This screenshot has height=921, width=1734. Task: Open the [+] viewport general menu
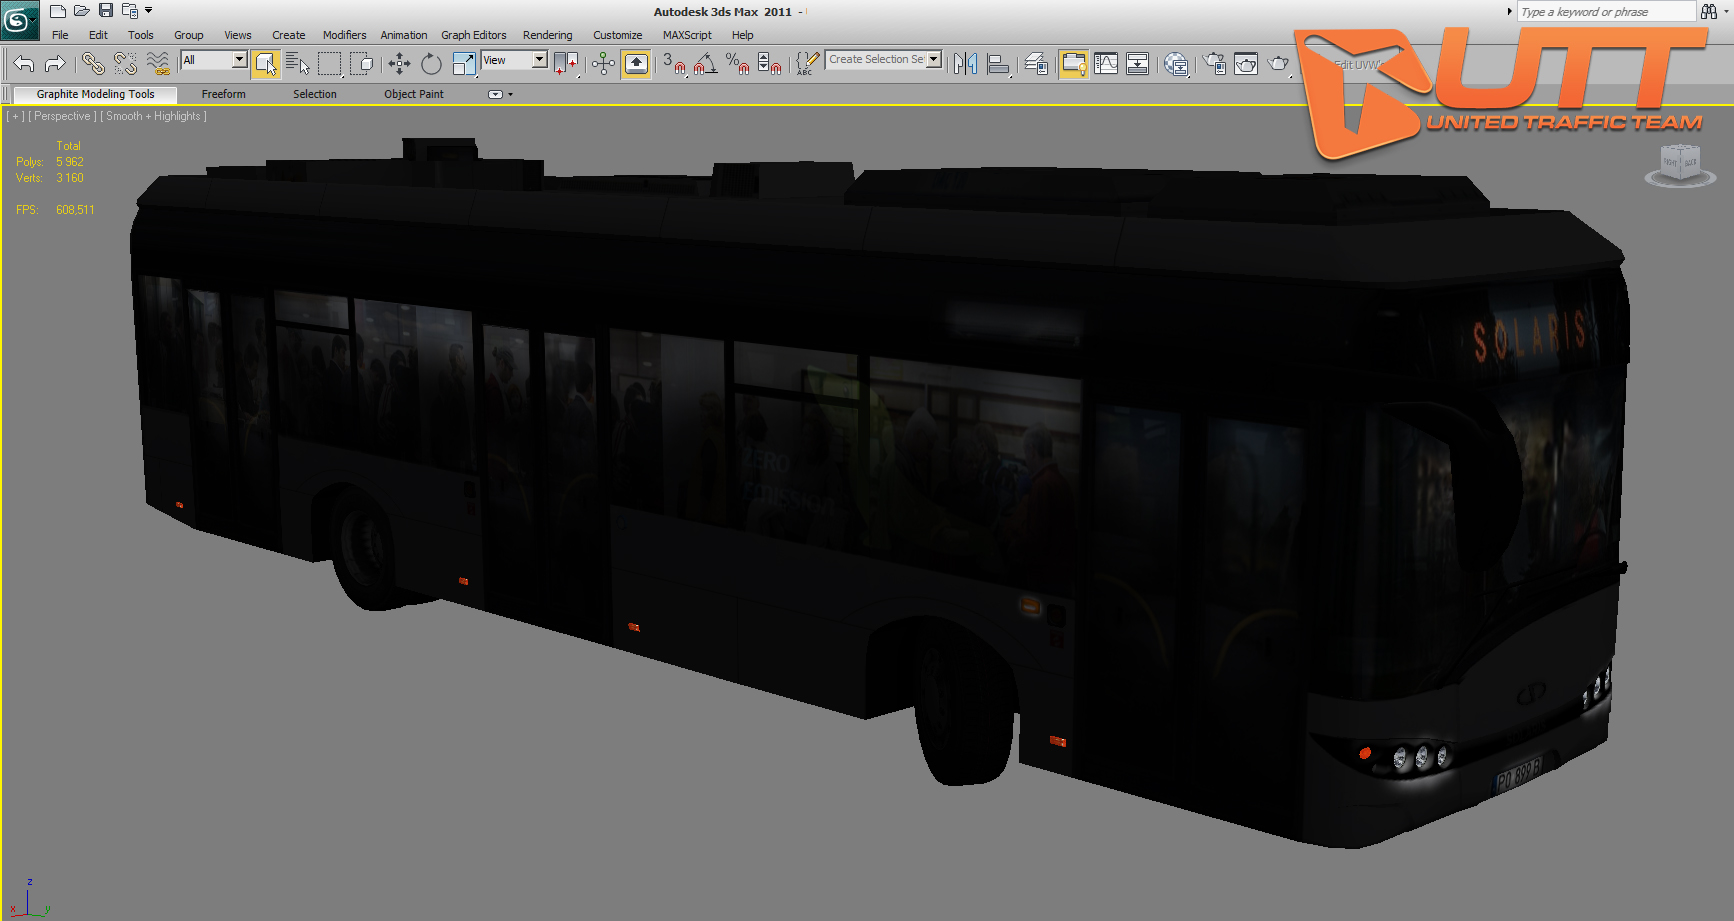(15, 116)
